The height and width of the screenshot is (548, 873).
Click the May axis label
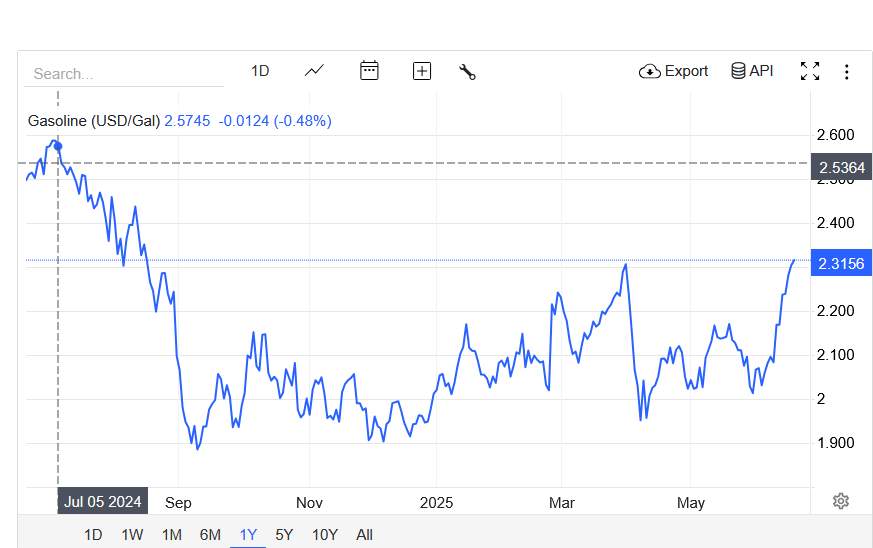pos(691,503)
